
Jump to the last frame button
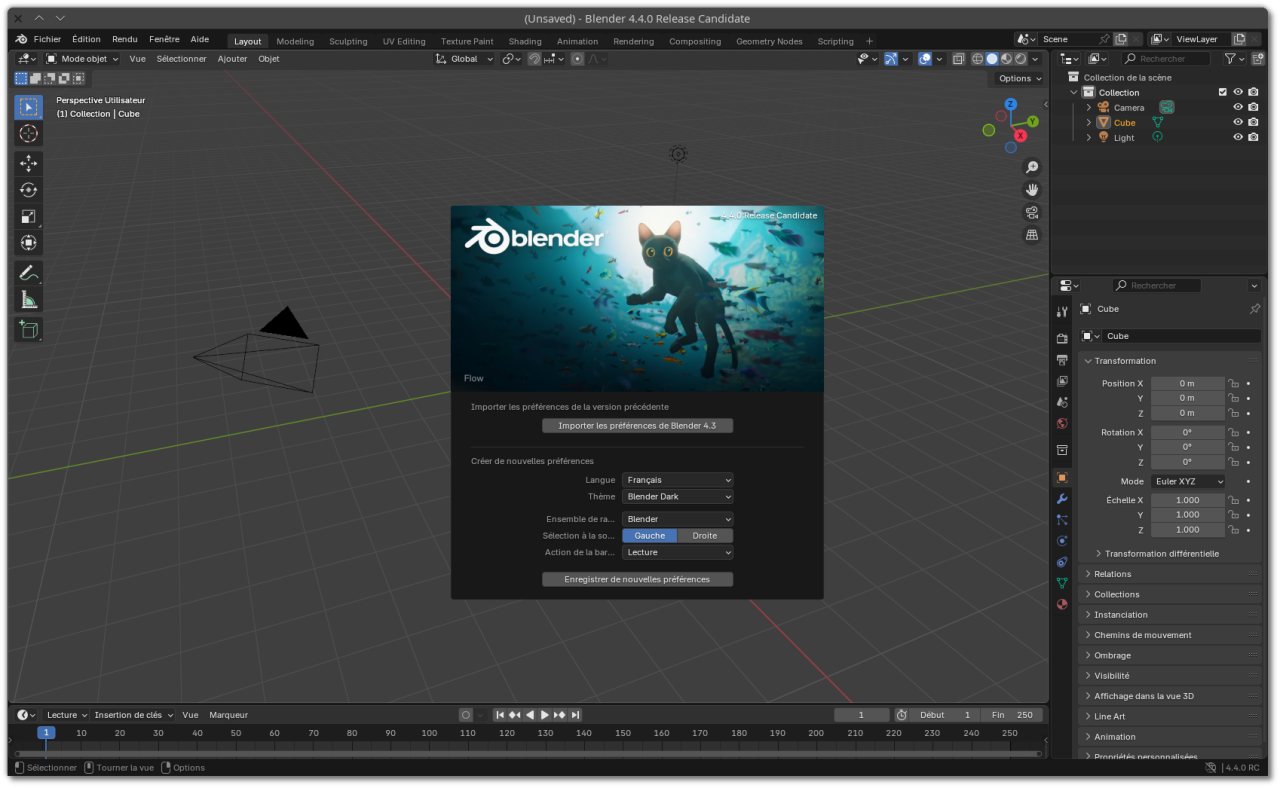tap(576, 715)
